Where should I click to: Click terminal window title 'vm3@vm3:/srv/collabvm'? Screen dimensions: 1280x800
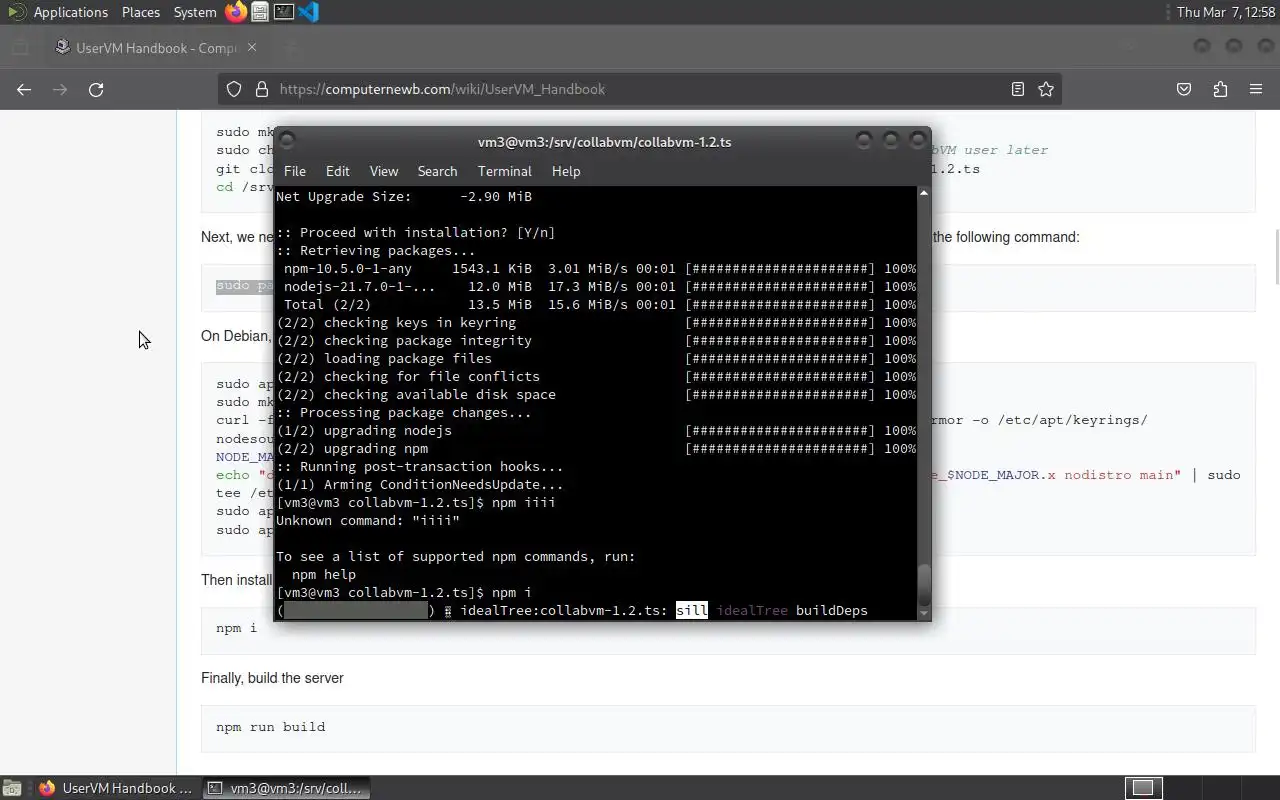pyautogui.click(x=604, y=142)
